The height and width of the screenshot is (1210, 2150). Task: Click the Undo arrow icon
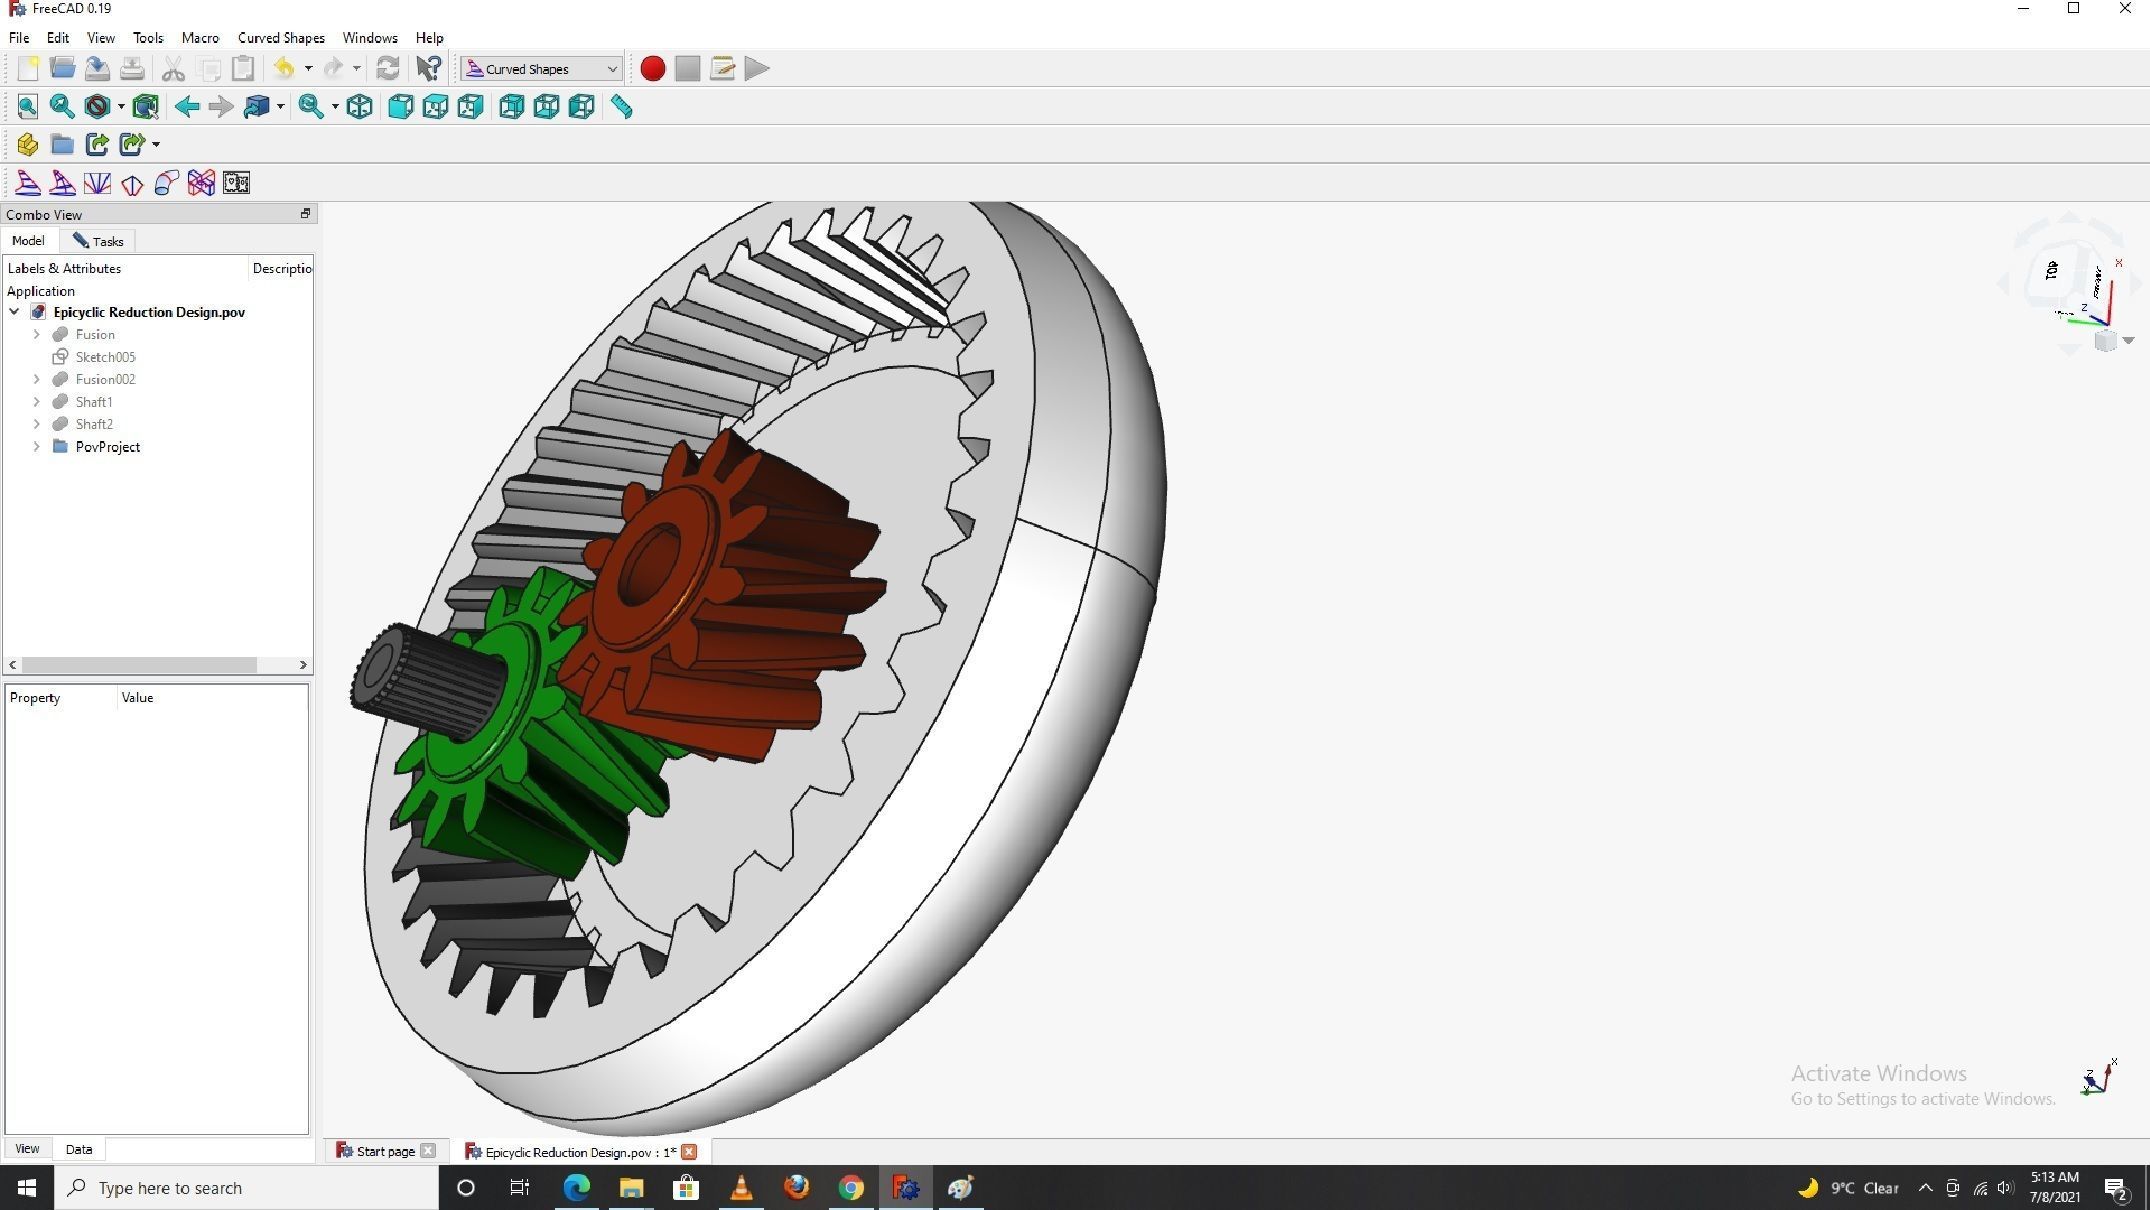[284, 68]
